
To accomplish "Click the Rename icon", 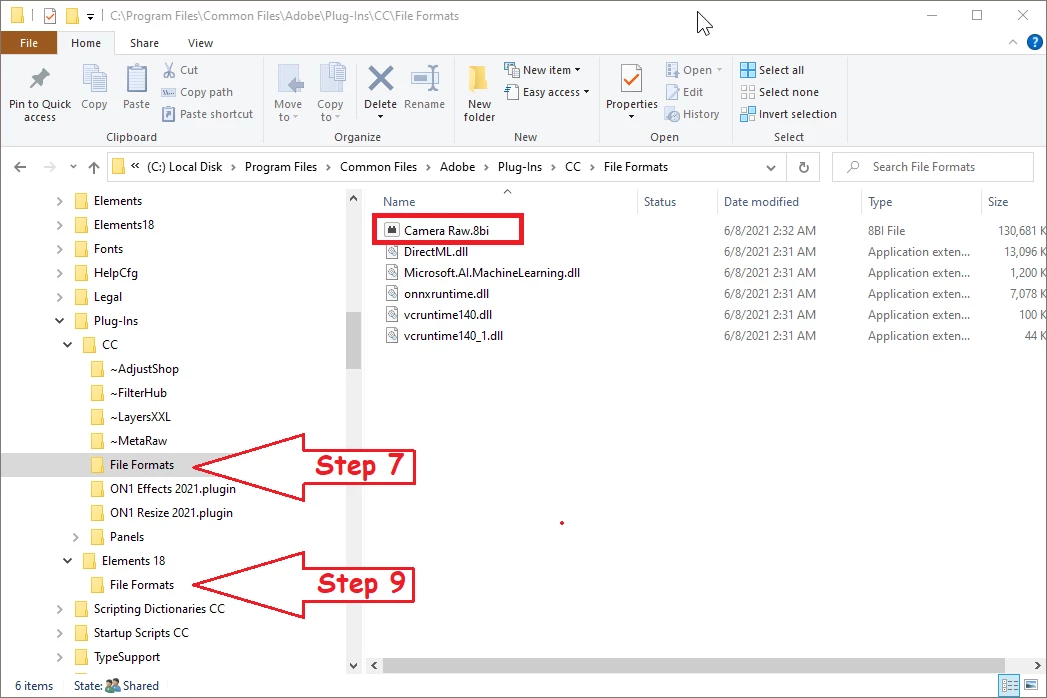I will point(424,79).
